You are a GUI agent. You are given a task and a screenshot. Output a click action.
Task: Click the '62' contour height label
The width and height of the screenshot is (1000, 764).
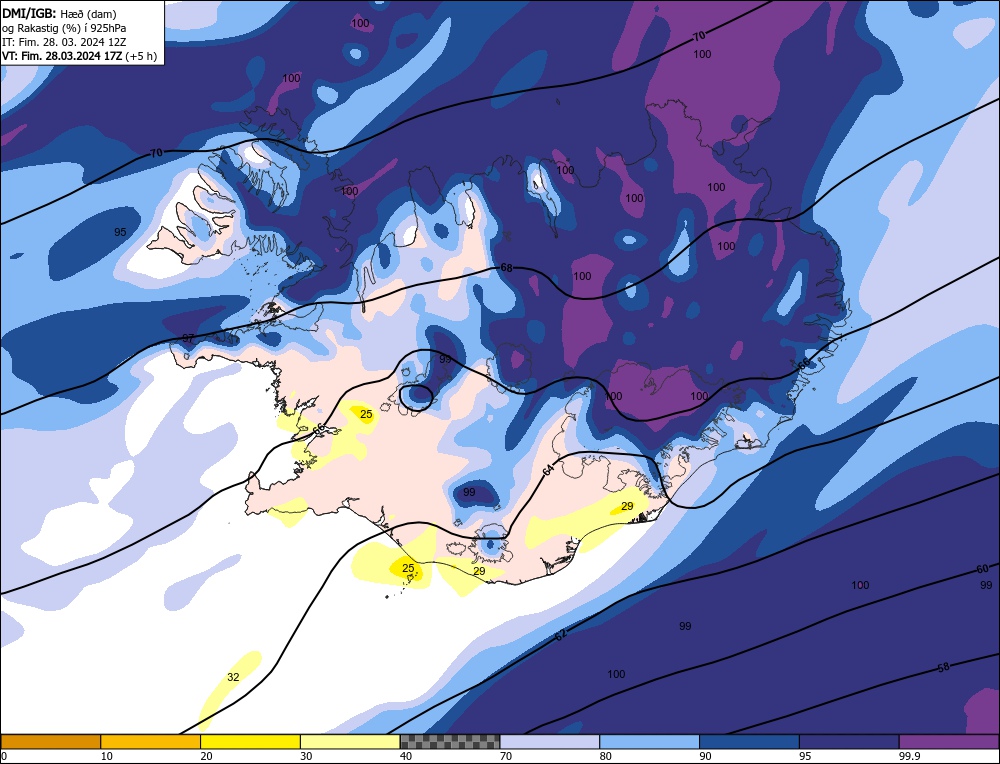coord(561,635)
